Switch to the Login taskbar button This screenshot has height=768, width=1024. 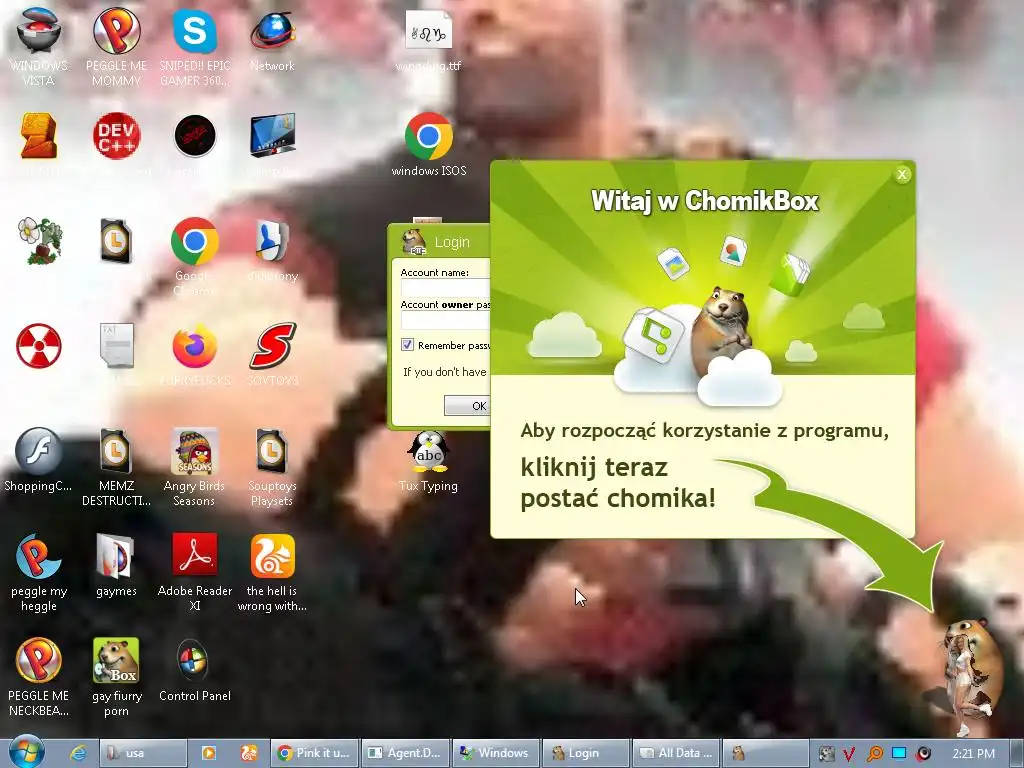coord(586,753)
